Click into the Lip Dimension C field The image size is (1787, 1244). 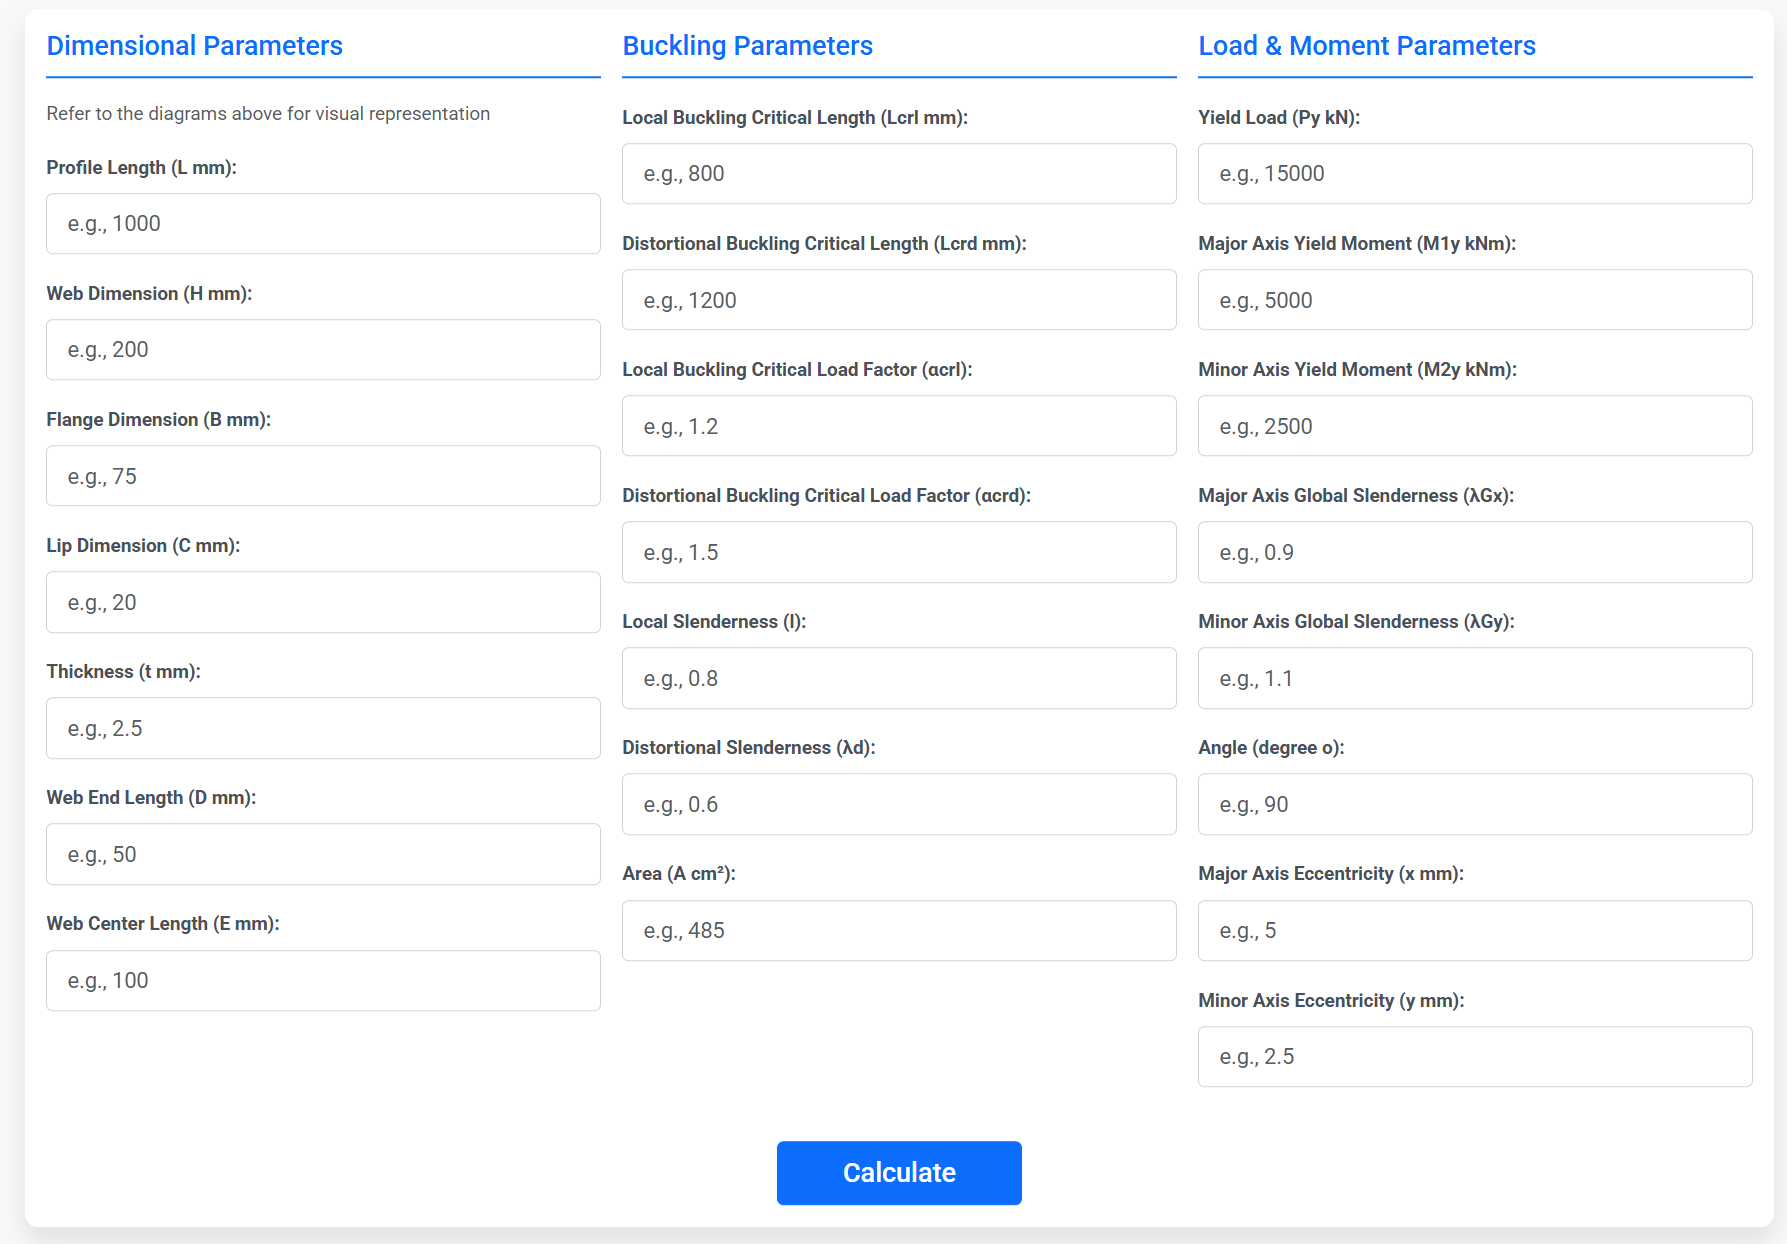(323, 602)
